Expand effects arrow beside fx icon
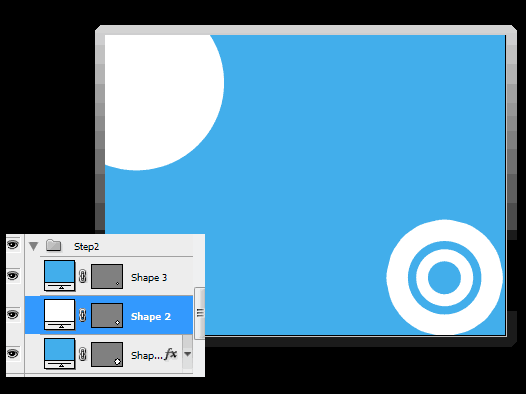The width and height of the screenshot is (526, 394). (x=188, y=354)
